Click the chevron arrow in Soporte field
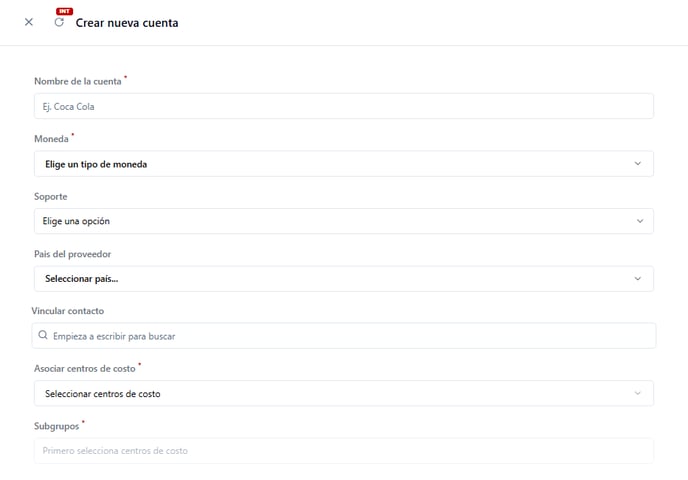 click(x=638, y=221)
